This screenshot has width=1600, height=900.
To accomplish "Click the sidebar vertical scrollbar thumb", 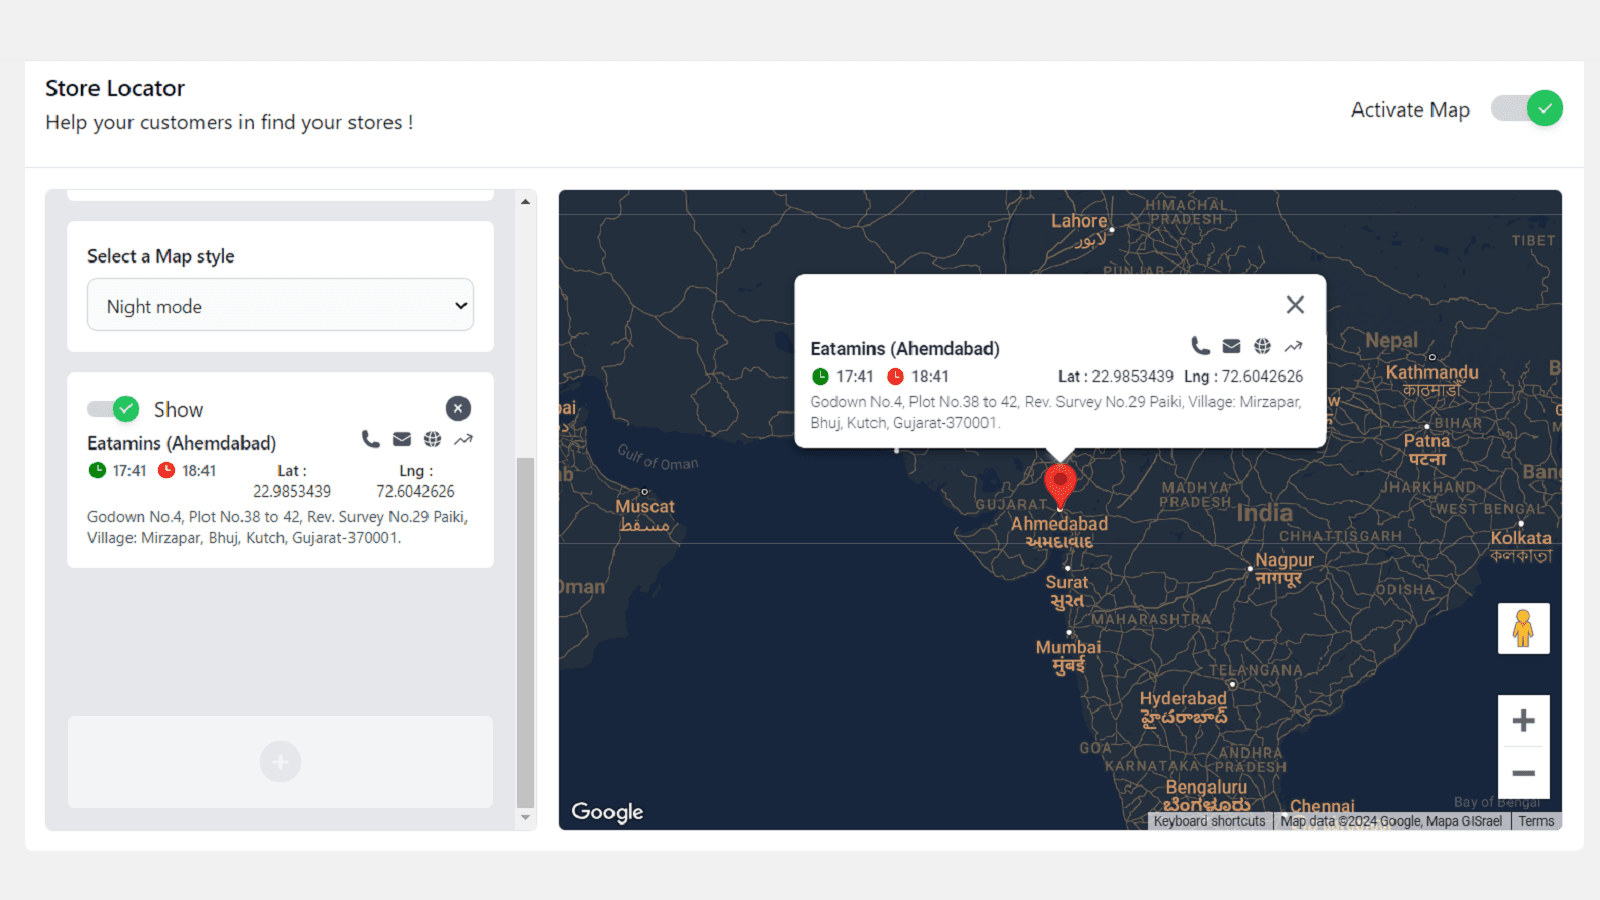I will tap(525, 630).
